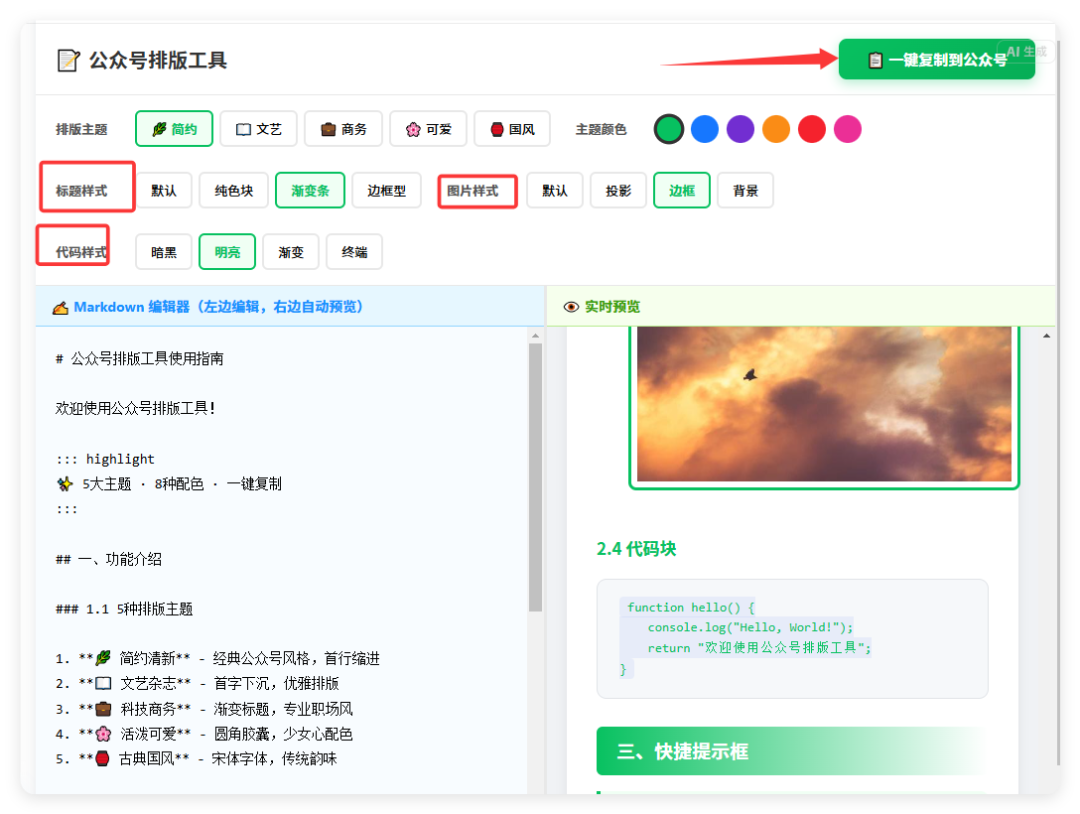
Task: Click the Markdown 编辑器 panel header text
Action: pos(218,306)
